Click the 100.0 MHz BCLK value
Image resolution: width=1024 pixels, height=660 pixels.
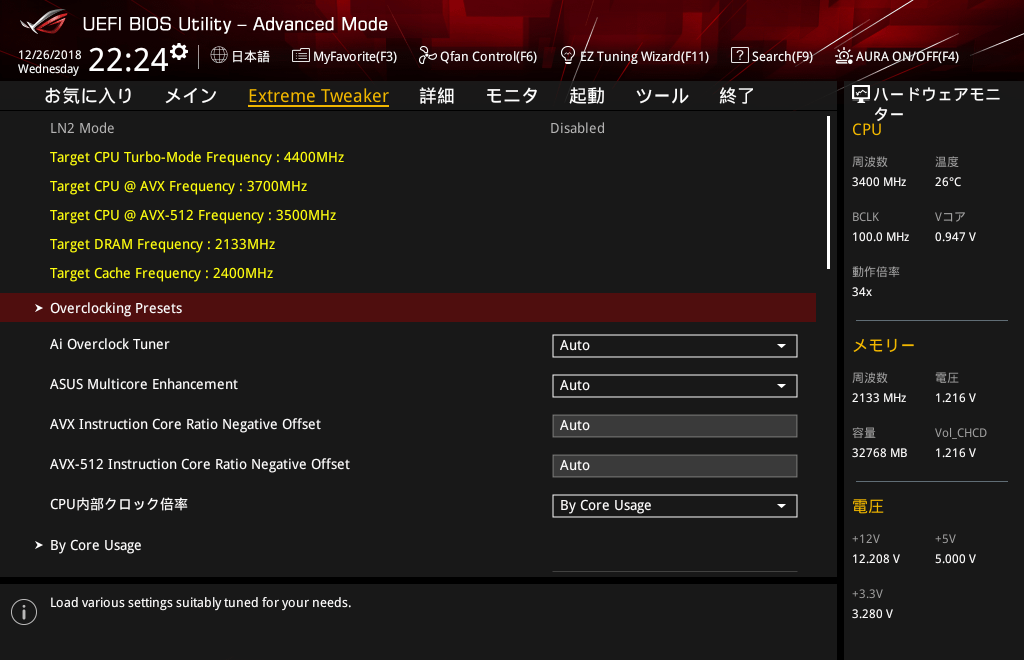pyautogui.click(x=880, y=237)
